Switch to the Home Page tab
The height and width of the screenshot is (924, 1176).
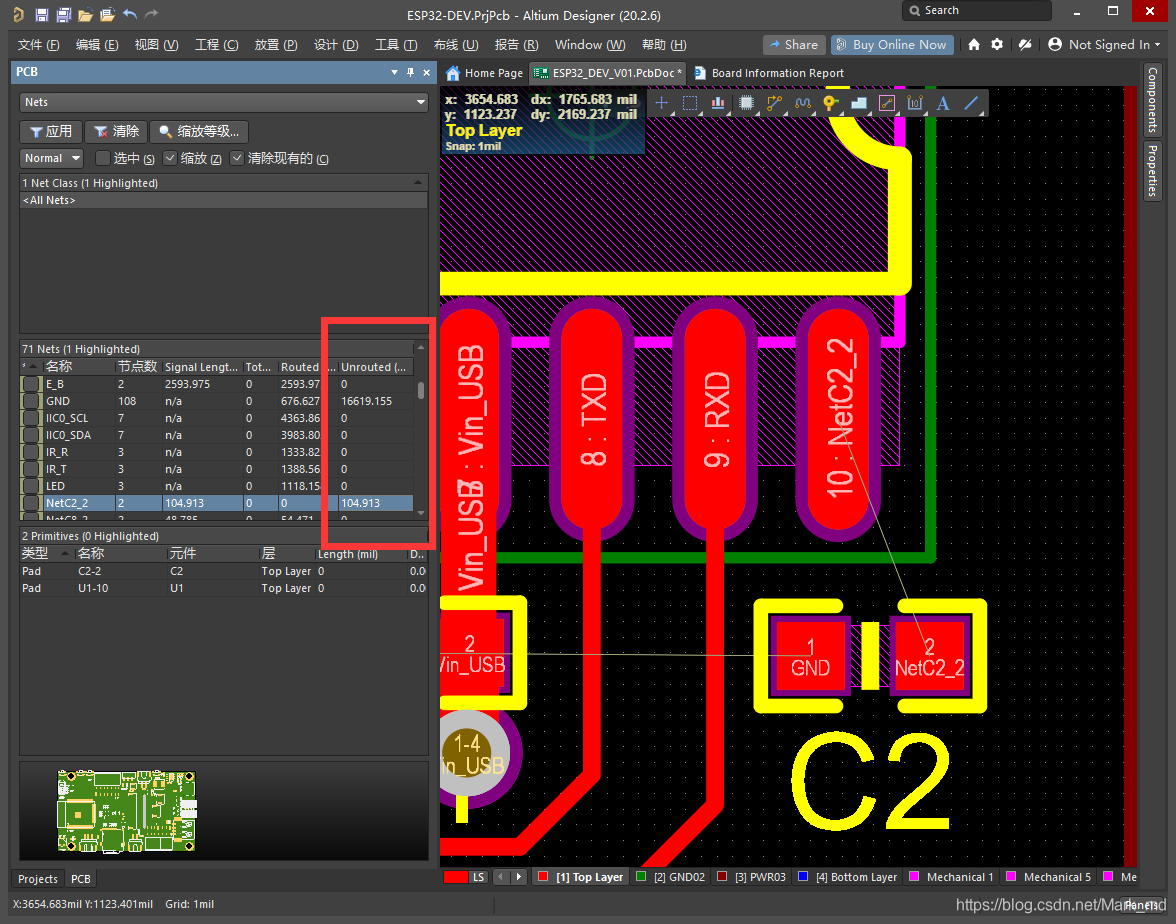click(x=484, y=73)
